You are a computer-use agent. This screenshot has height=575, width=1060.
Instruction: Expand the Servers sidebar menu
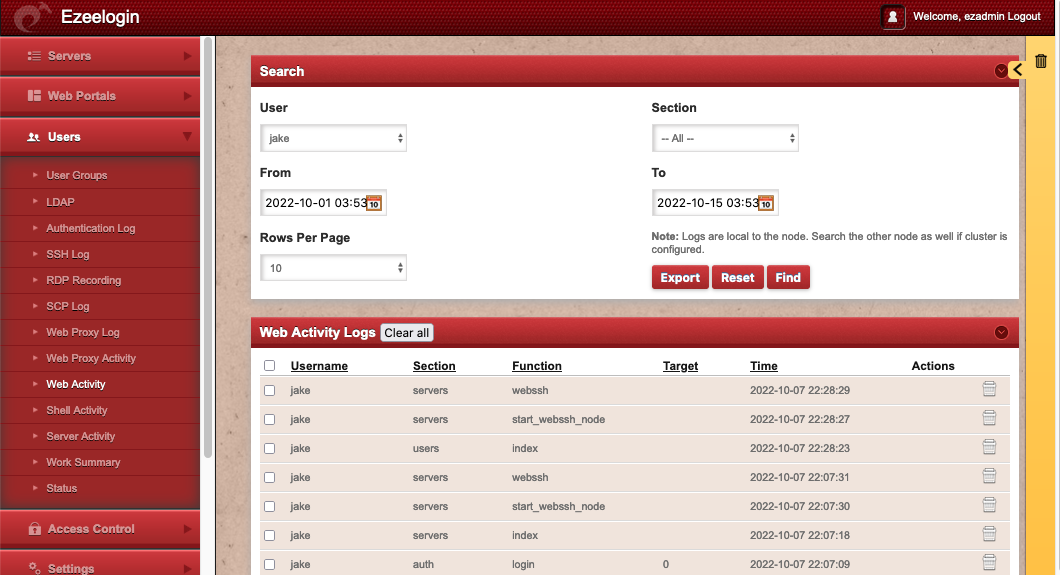(x=100, y=56)
